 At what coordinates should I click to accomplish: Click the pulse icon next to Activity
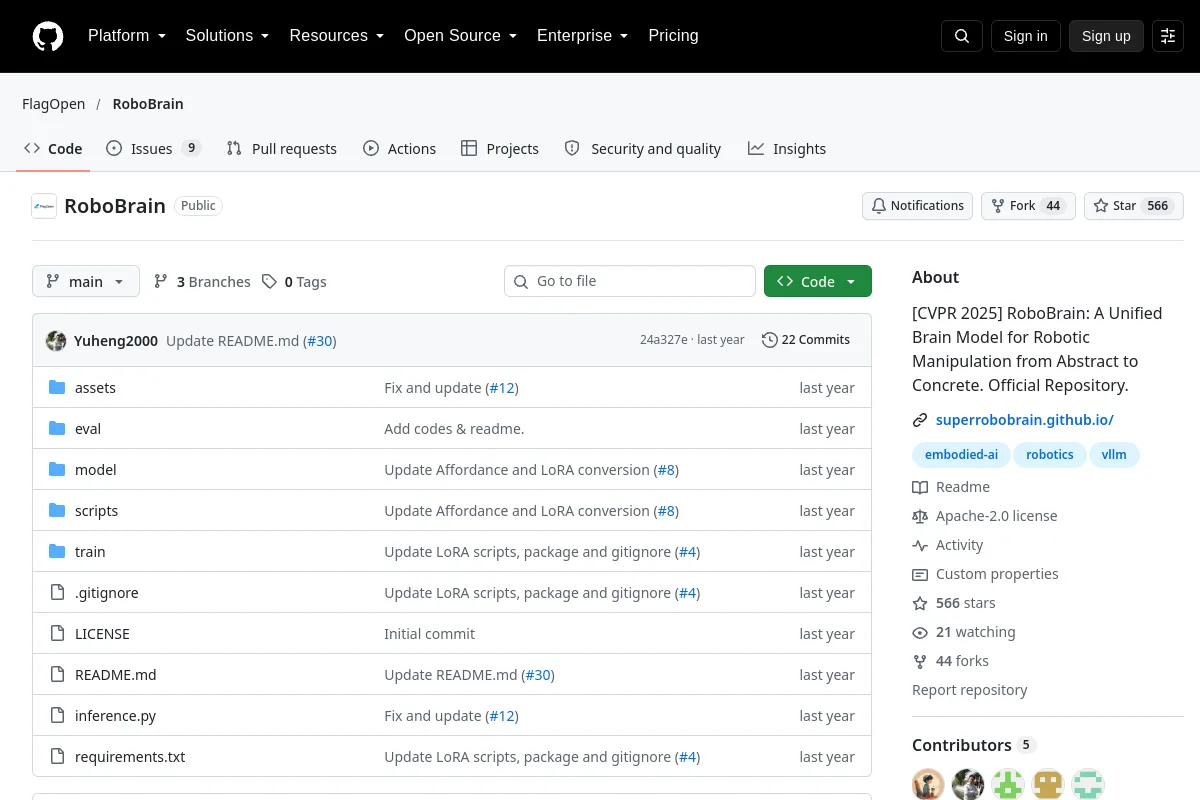pyautogui.click(x=920, y=545)
